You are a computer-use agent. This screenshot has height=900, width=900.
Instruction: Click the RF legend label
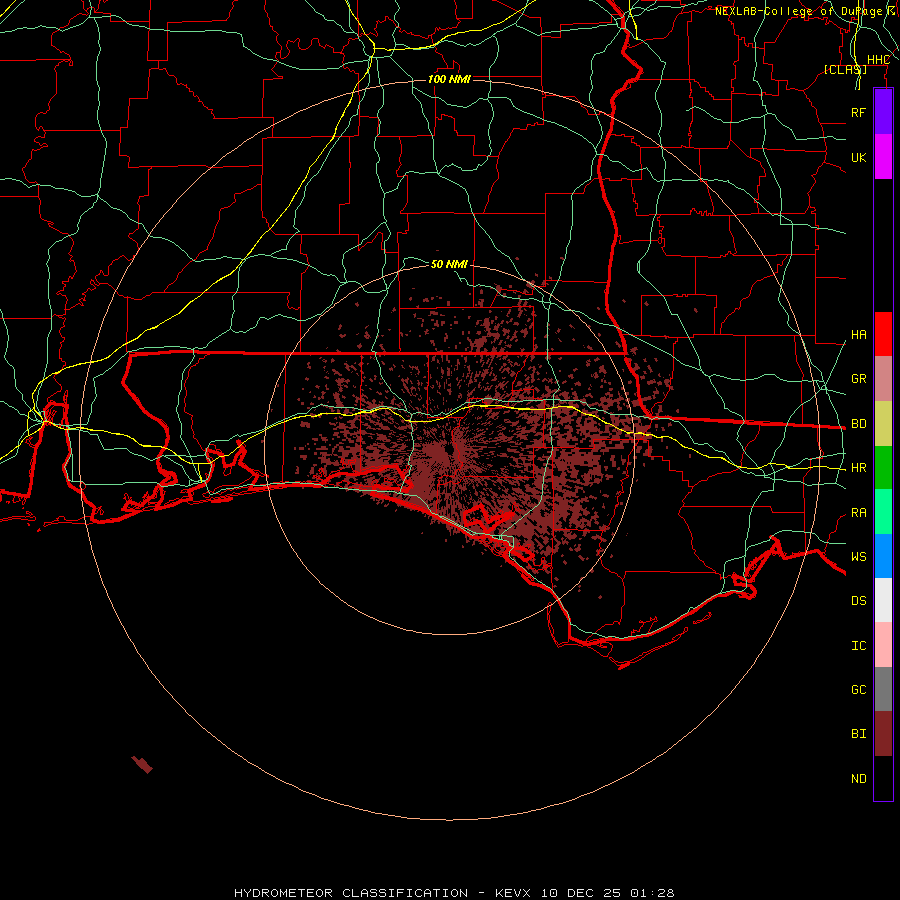coord(858,112)
